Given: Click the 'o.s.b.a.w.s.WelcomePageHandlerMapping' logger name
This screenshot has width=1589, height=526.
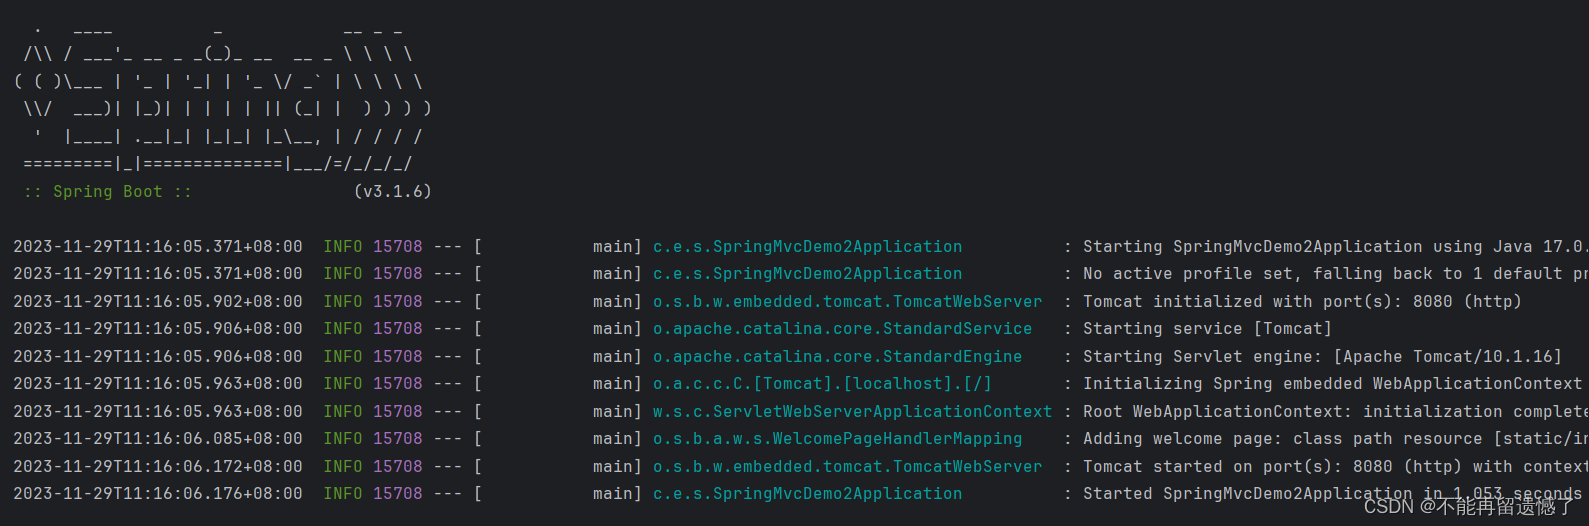Looking at the screenshot, I should [837, 439].
